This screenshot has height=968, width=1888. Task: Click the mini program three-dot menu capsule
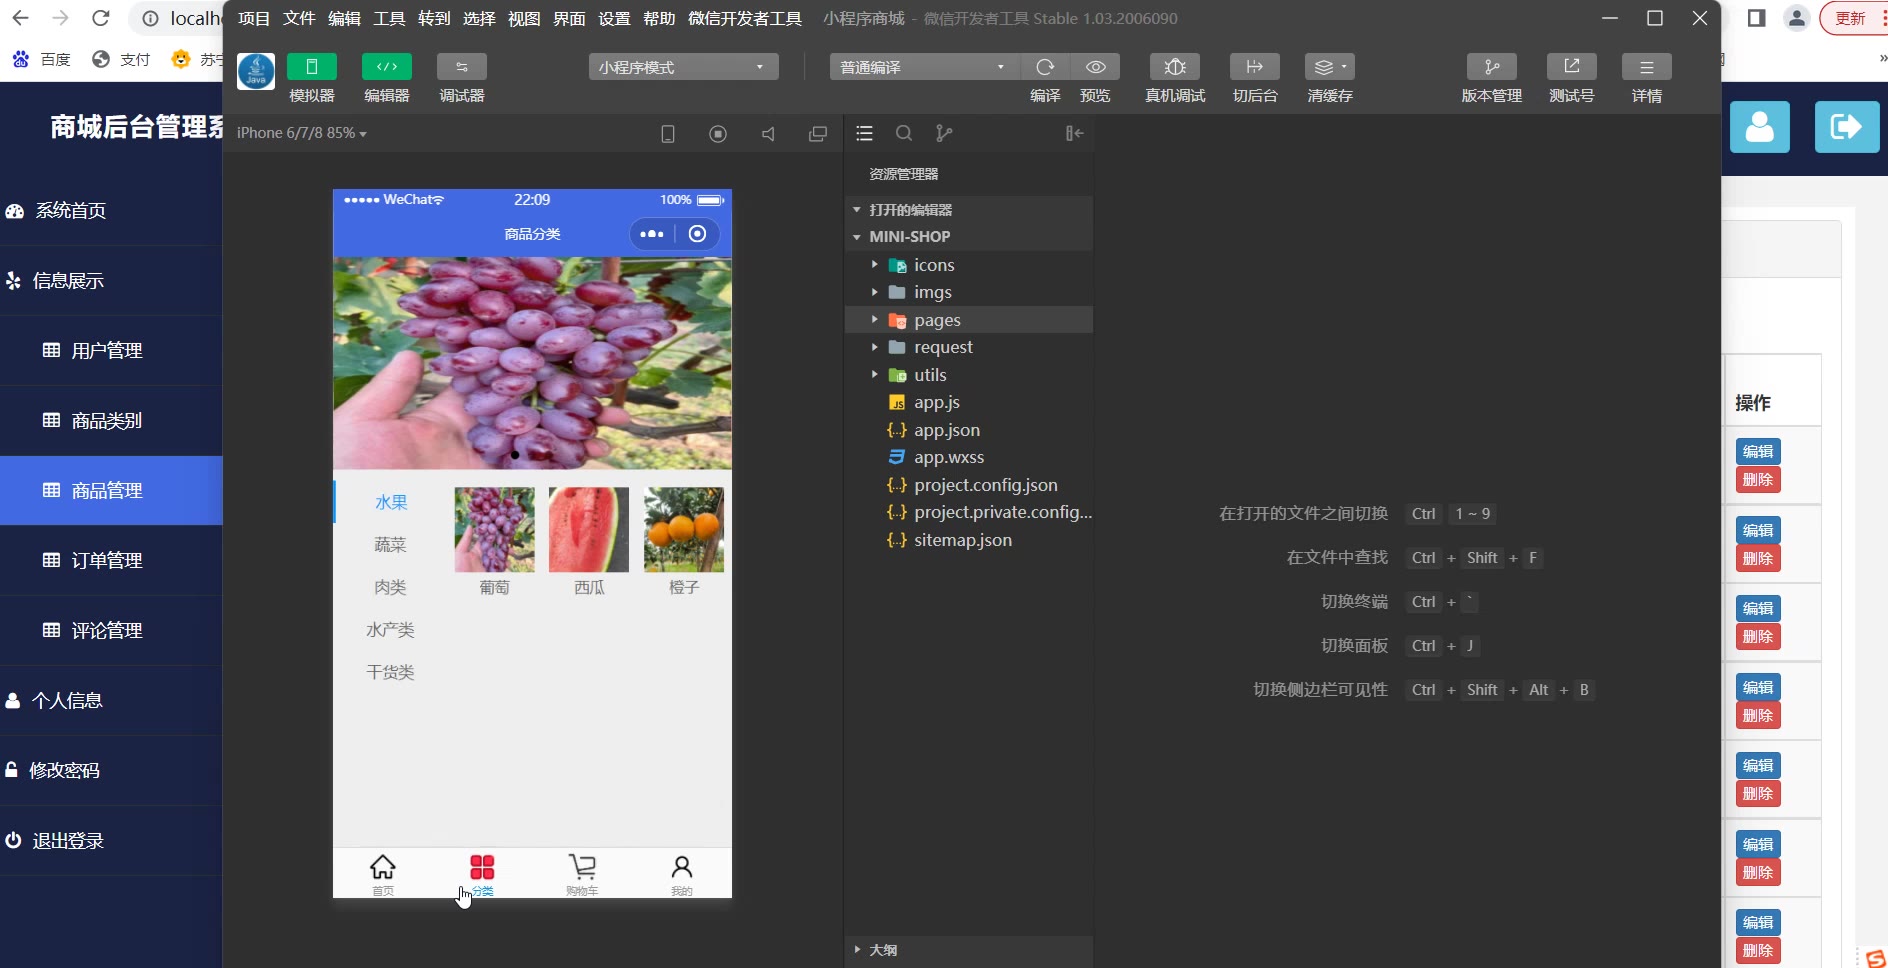click(652, 234)
